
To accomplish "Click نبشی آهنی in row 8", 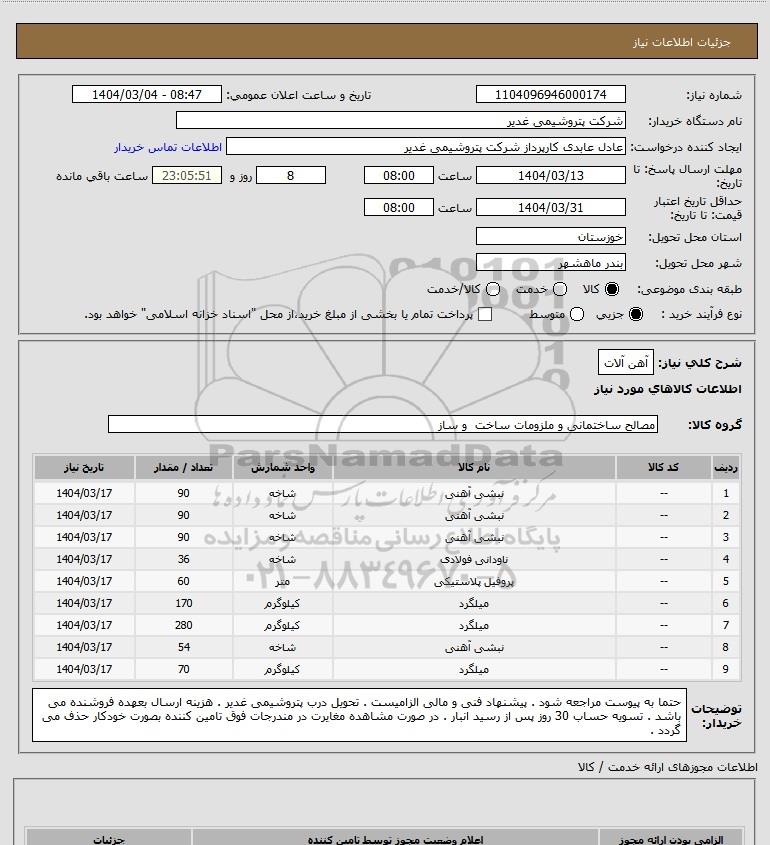I will pos(474,648).
